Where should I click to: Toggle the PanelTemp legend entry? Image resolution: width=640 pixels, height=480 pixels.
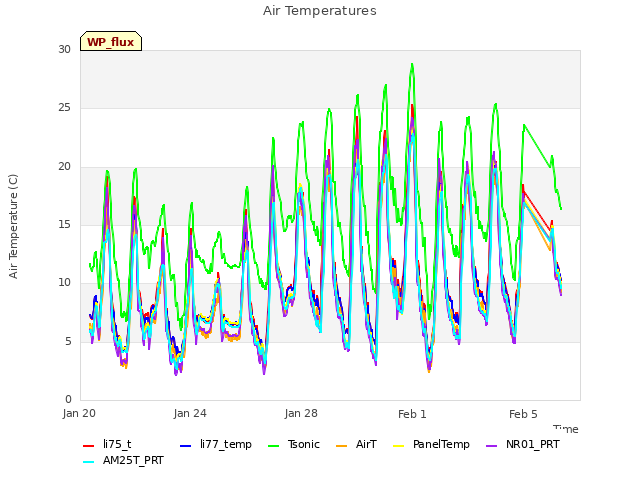point(431,444)
